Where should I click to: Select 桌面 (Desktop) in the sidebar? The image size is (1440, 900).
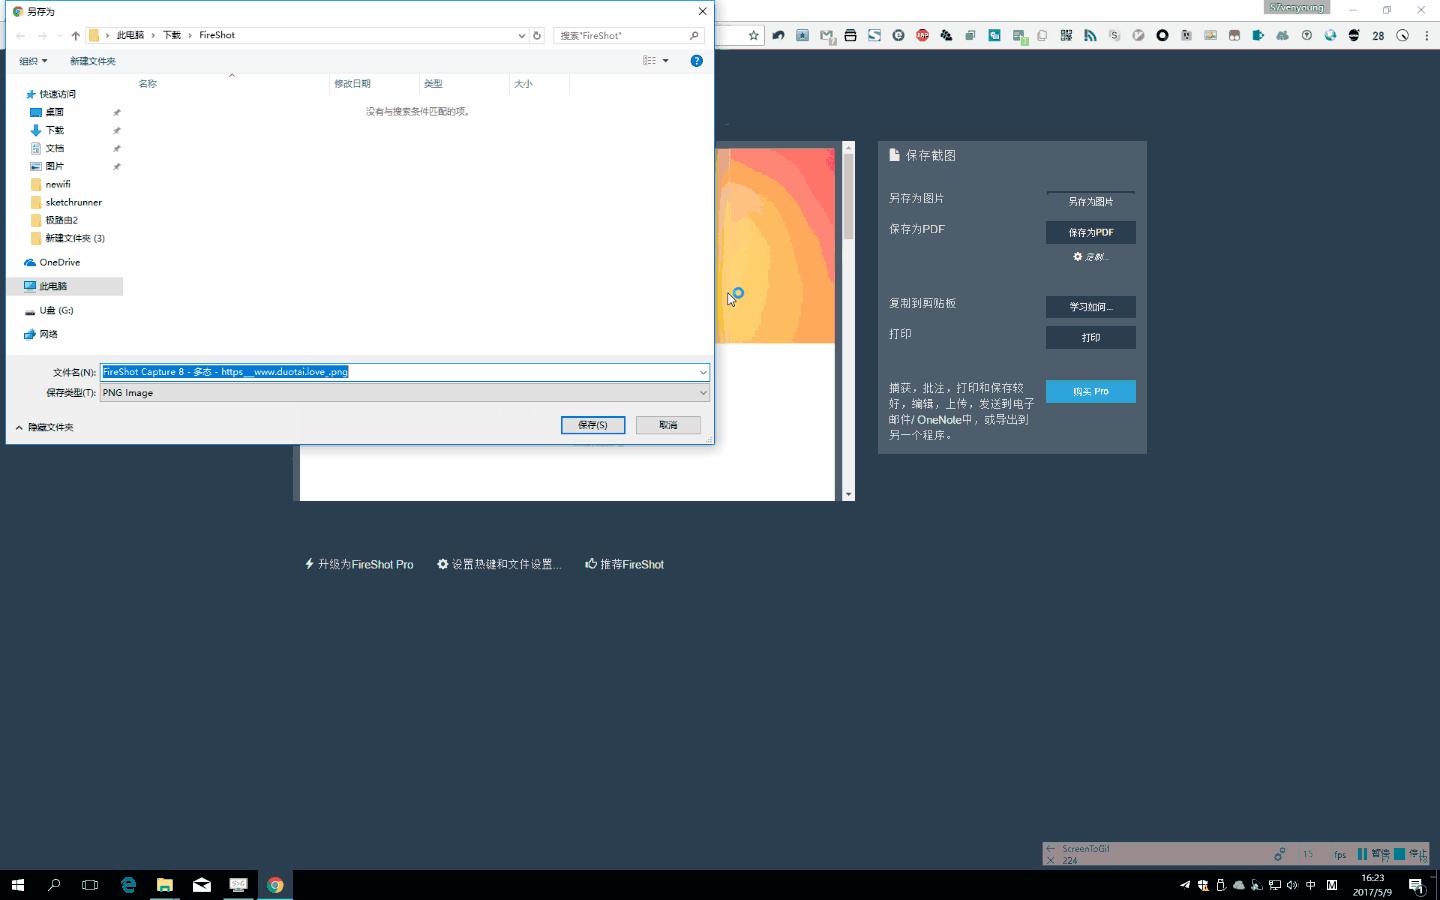[54, 112]
